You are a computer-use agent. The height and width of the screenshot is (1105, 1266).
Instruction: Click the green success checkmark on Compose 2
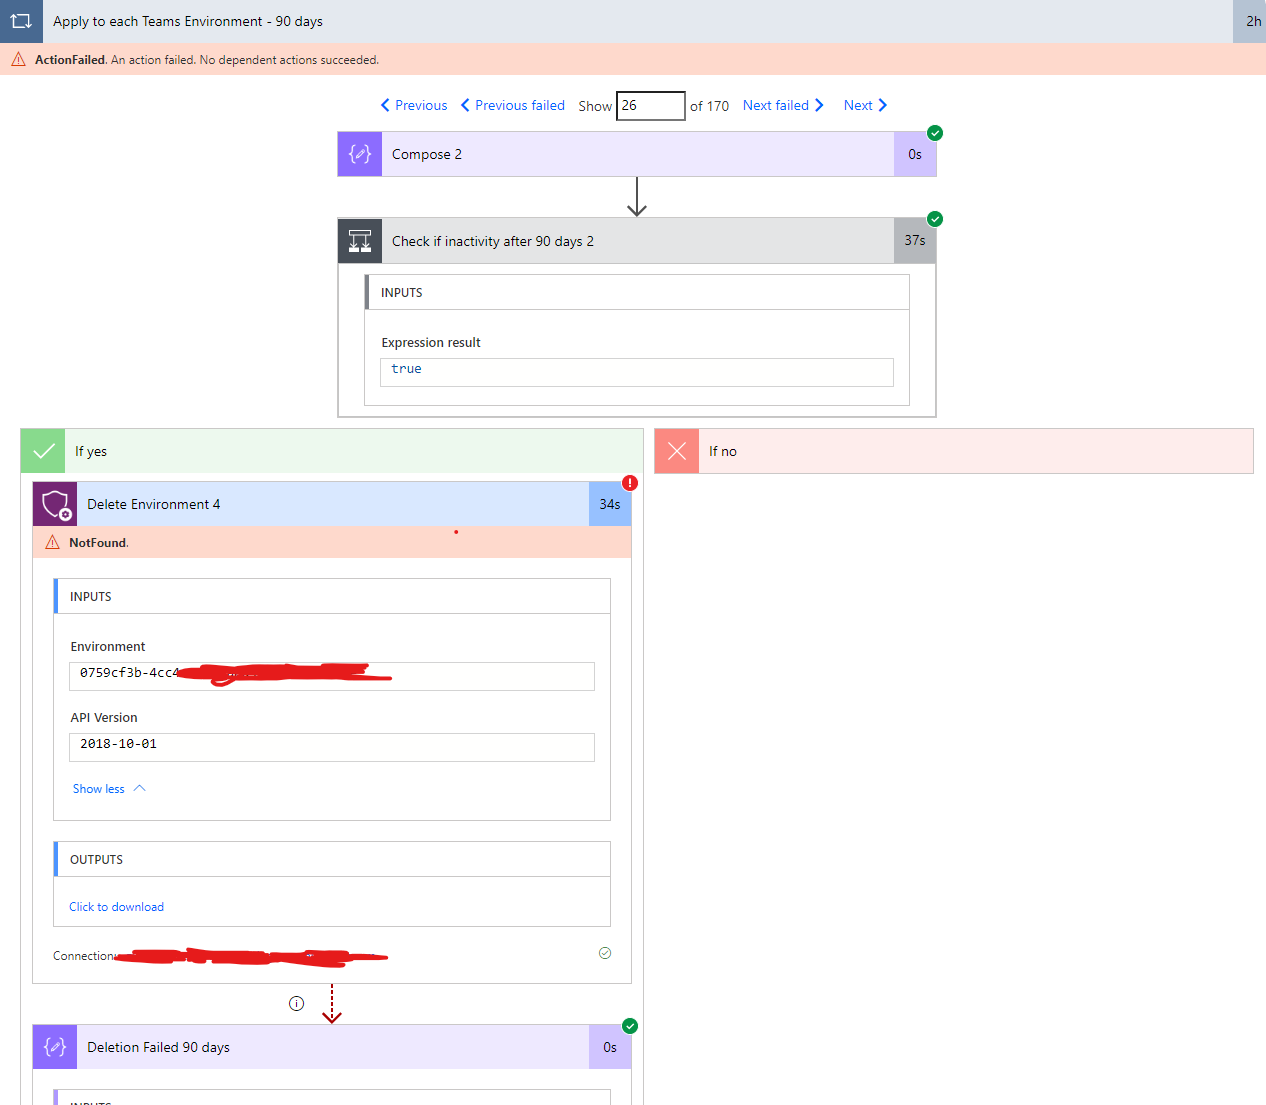tap(934, 132)
